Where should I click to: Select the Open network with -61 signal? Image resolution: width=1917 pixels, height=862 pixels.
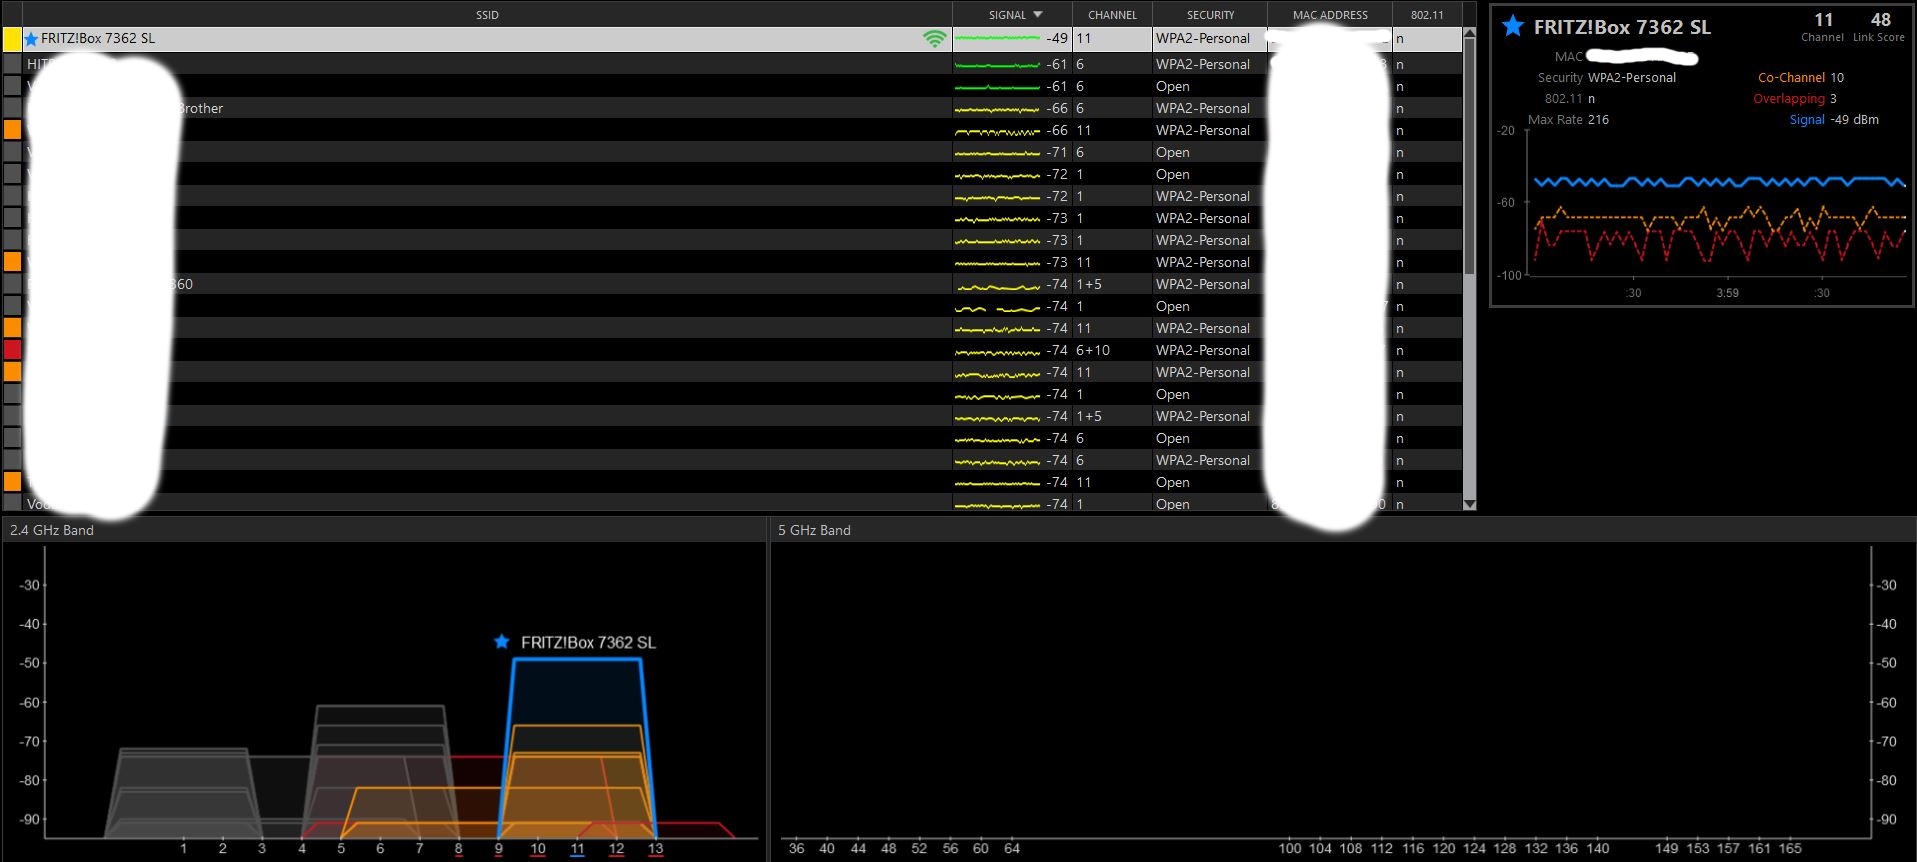click(732, 86)
